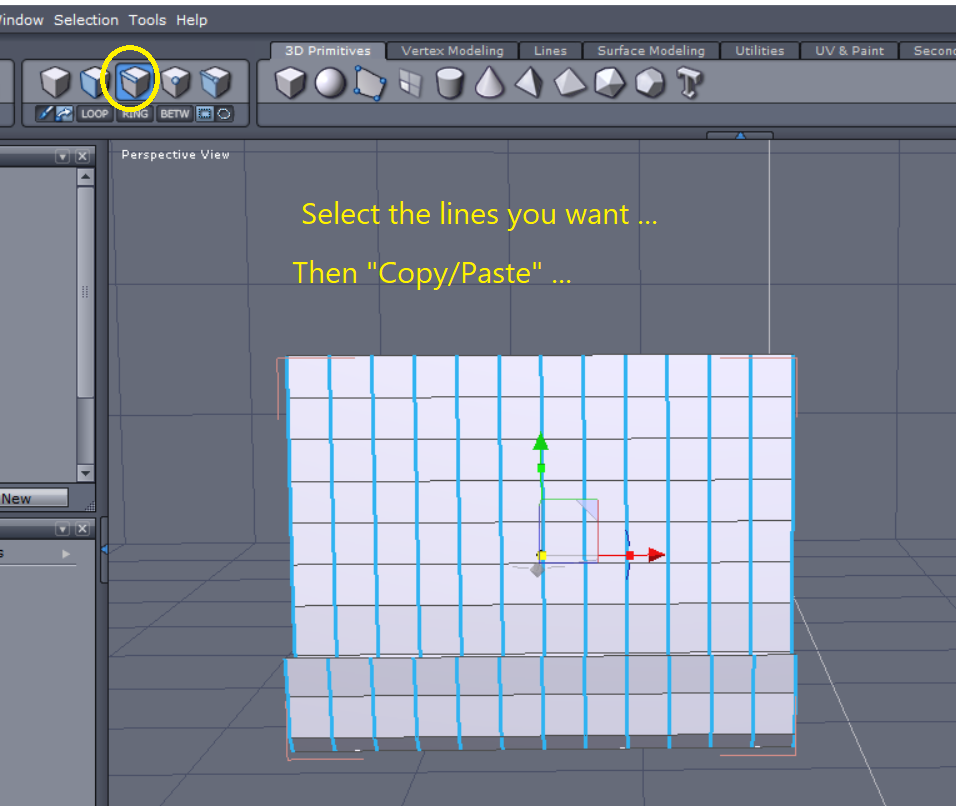Create a Pyramid primitive

click(529, 82)
